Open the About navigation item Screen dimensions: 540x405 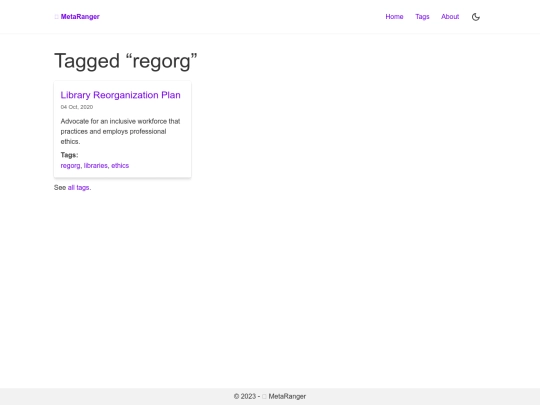tap(450, 17)
